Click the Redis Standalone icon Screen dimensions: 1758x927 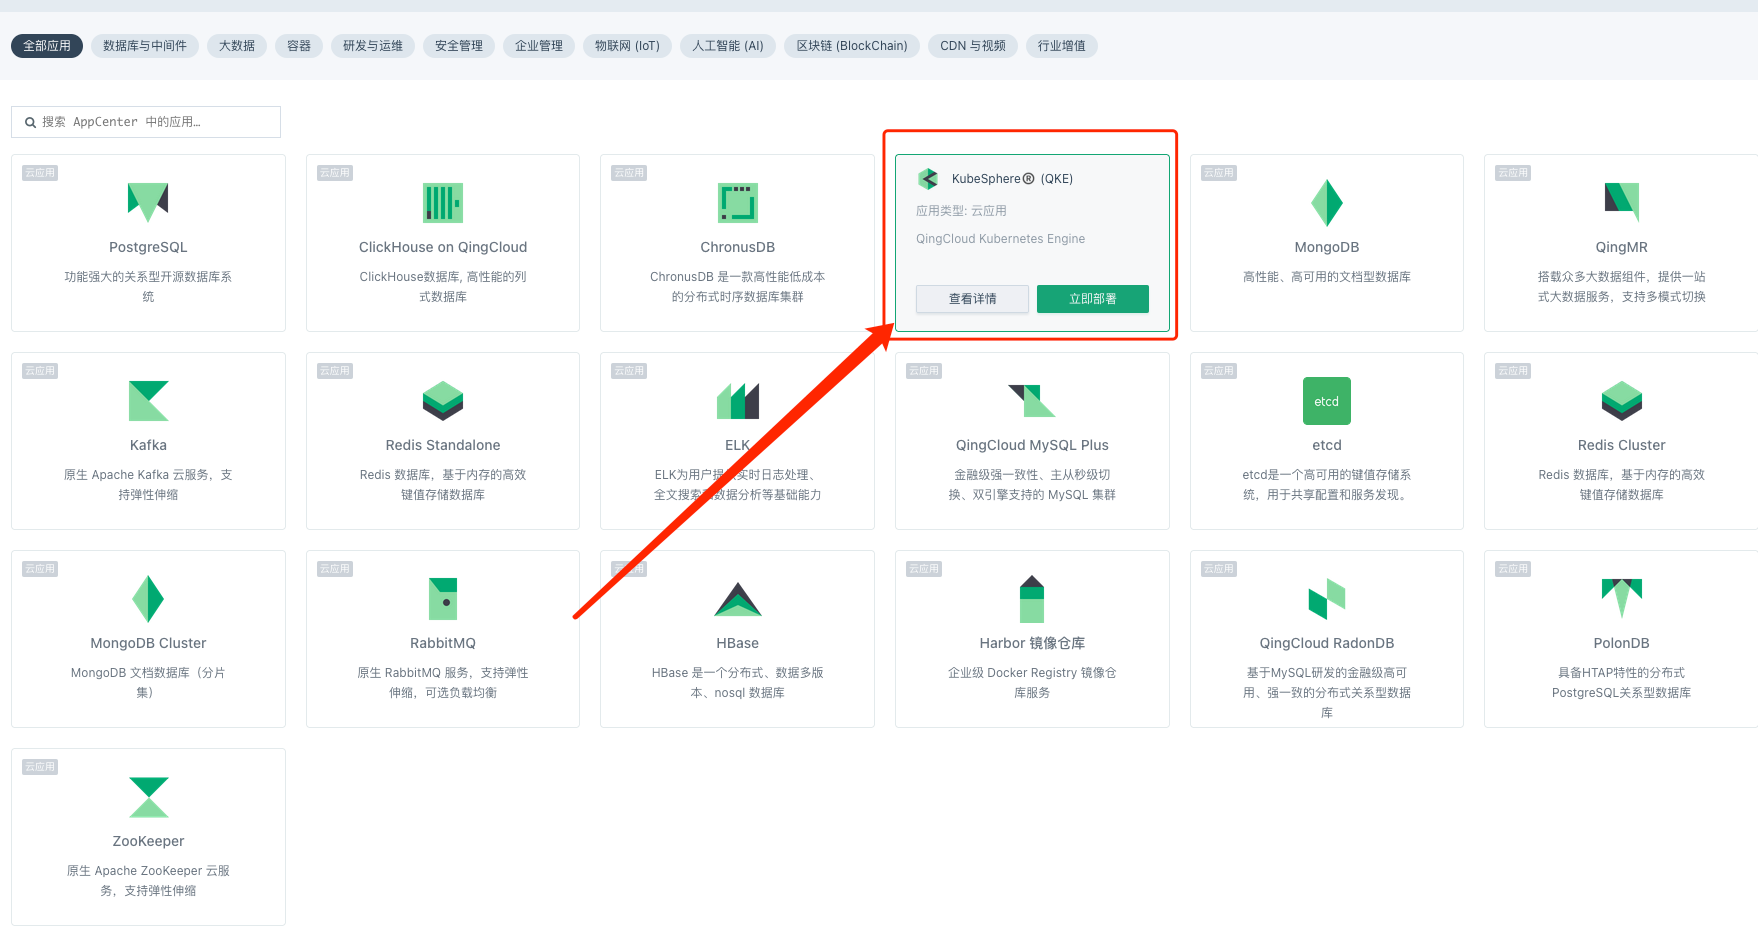[443, 401]
